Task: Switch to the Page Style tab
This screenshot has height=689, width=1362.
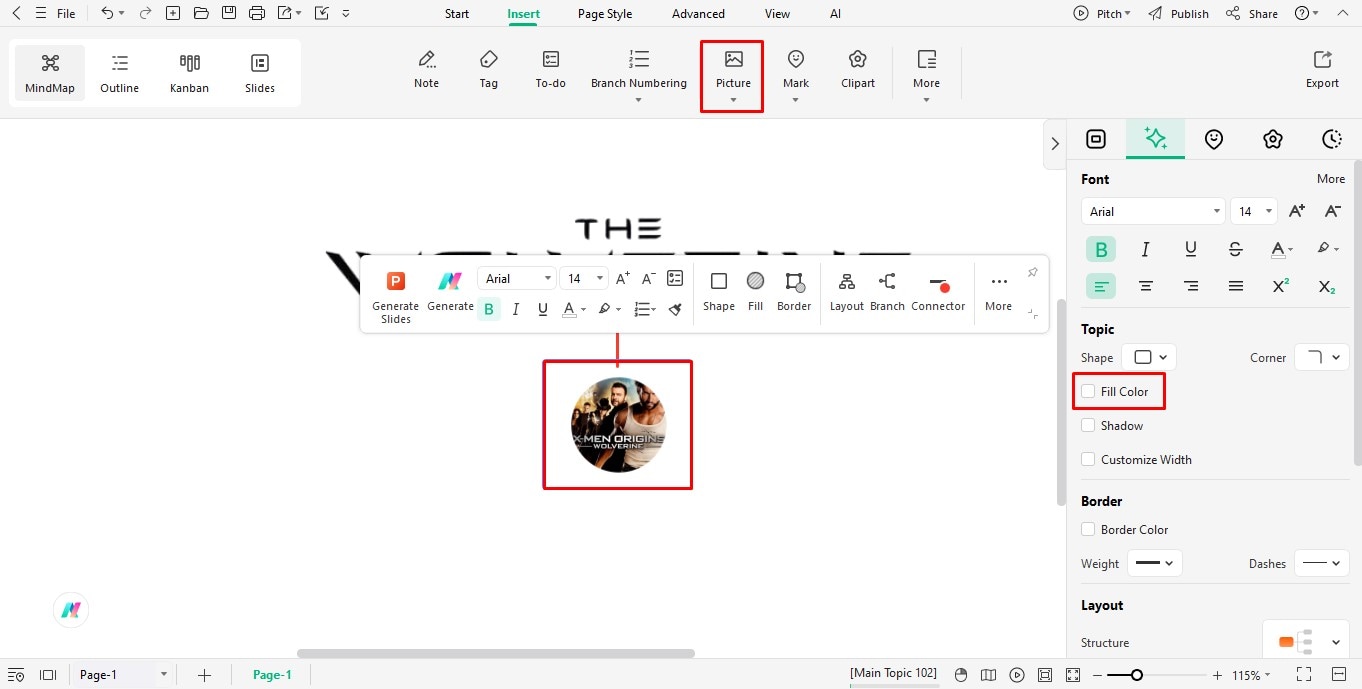Action: 605,14
